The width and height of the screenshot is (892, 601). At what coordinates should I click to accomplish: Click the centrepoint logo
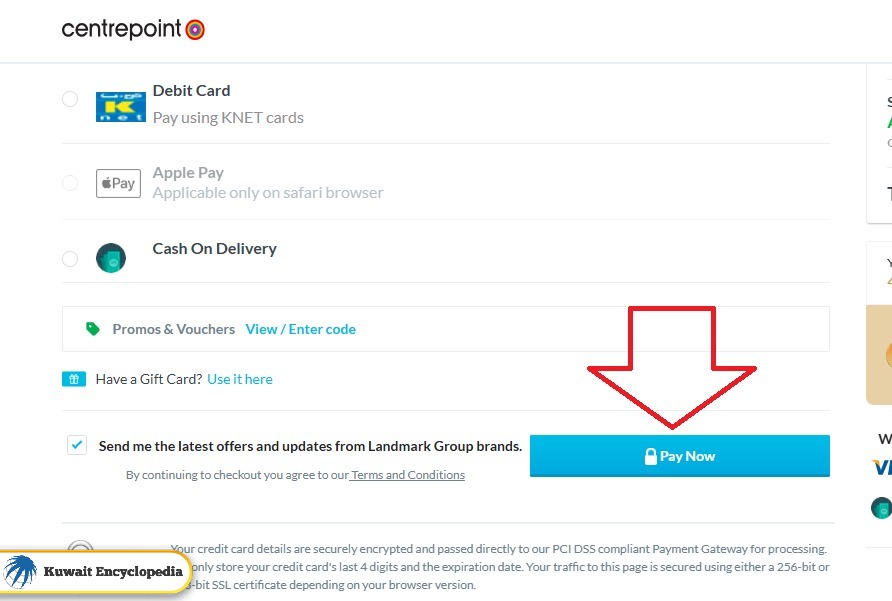coord(133,29)
